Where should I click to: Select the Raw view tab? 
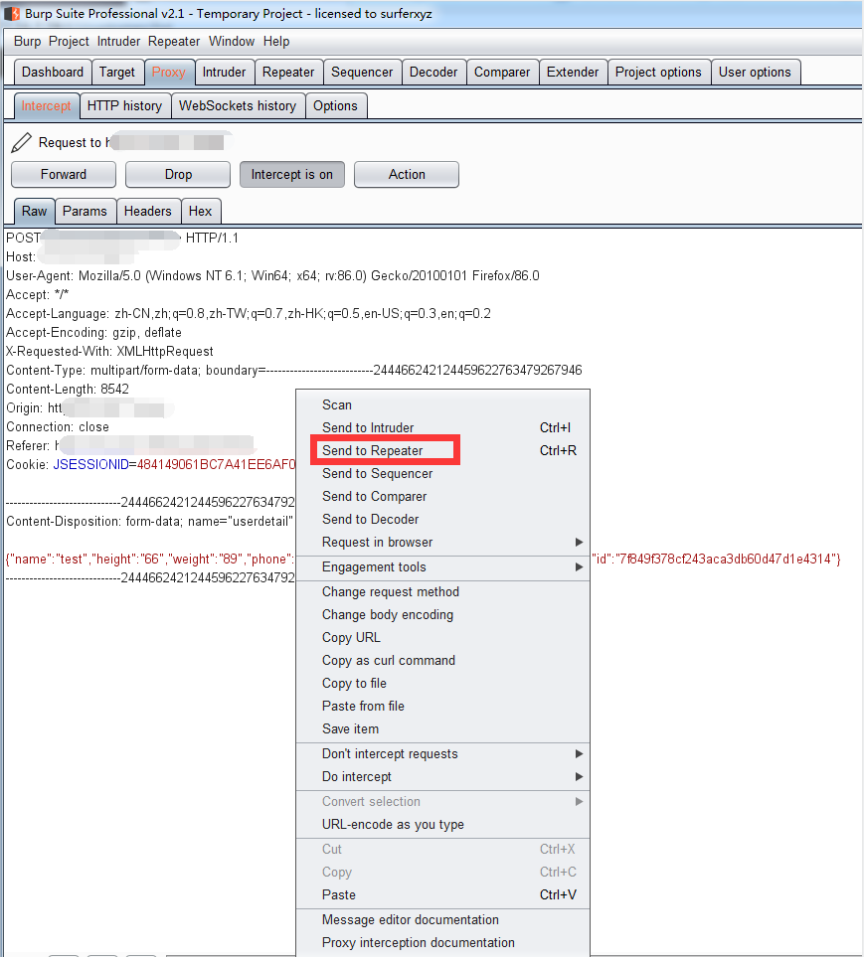tap(34, 211)
